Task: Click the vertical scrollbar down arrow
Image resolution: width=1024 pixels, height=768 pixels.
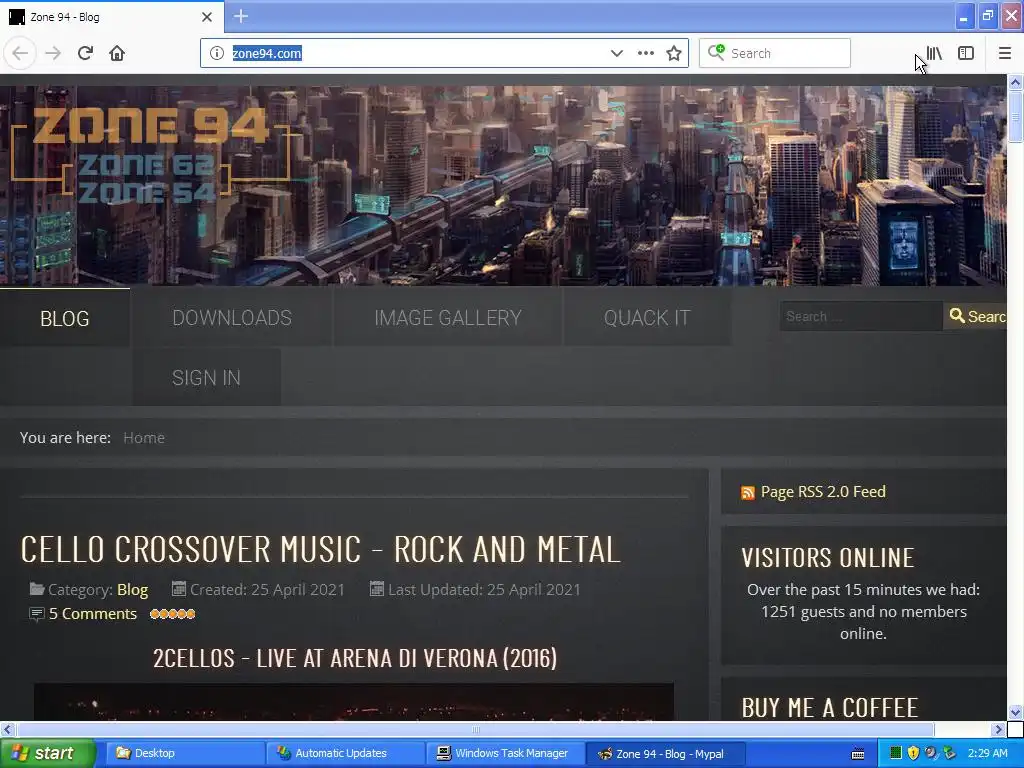Action: pyautogui.click(x=1015, y=712)
